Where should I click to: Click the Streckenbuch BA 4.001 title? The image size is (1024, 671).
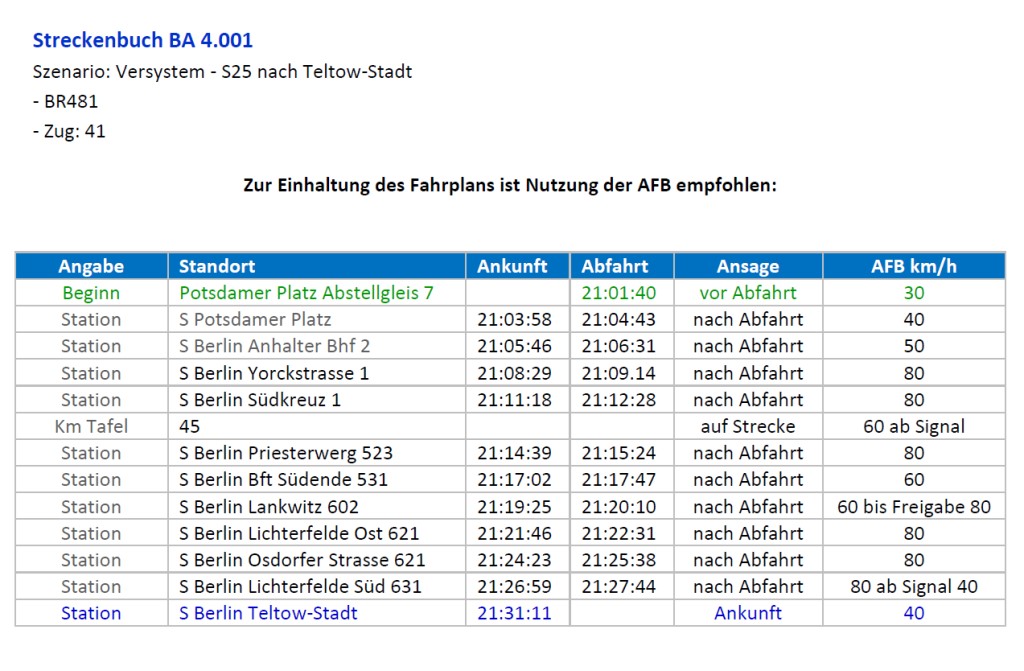143,41
